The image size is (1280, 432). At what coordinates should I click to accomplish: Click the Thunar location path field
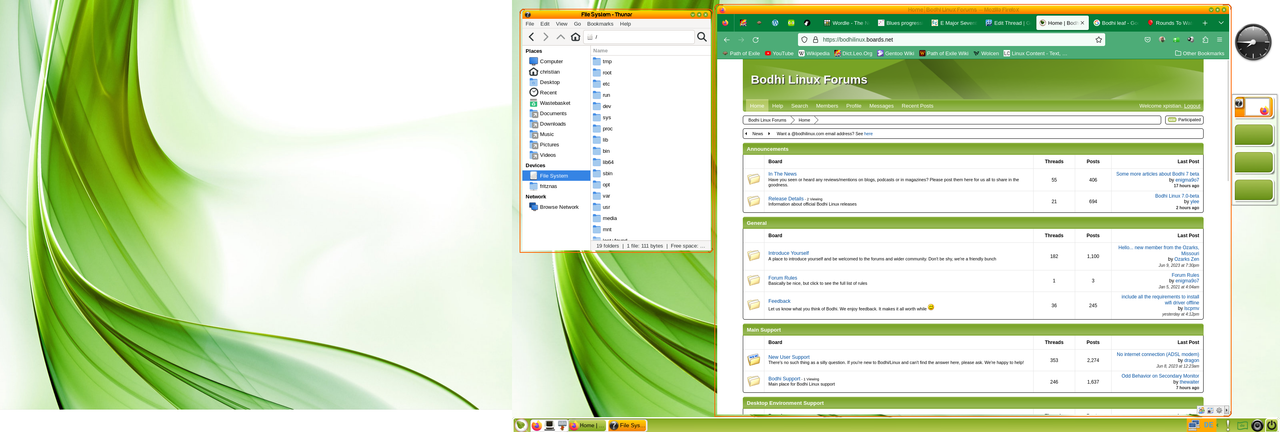tap(639, 37)
